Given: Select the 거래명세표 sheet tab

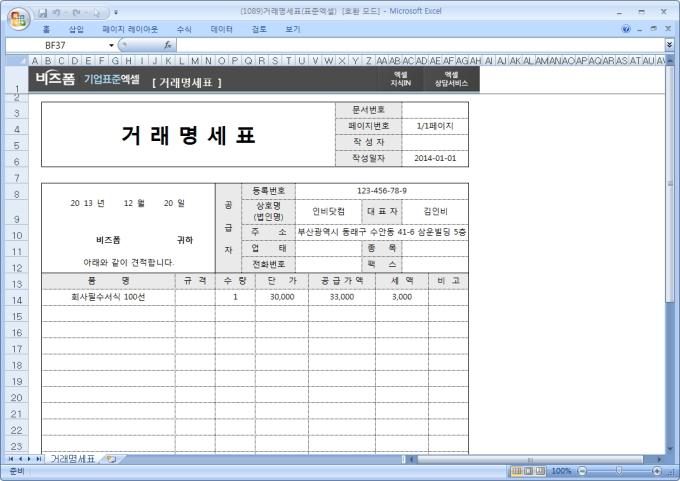Looking at the screenshot, I should 72,459.
